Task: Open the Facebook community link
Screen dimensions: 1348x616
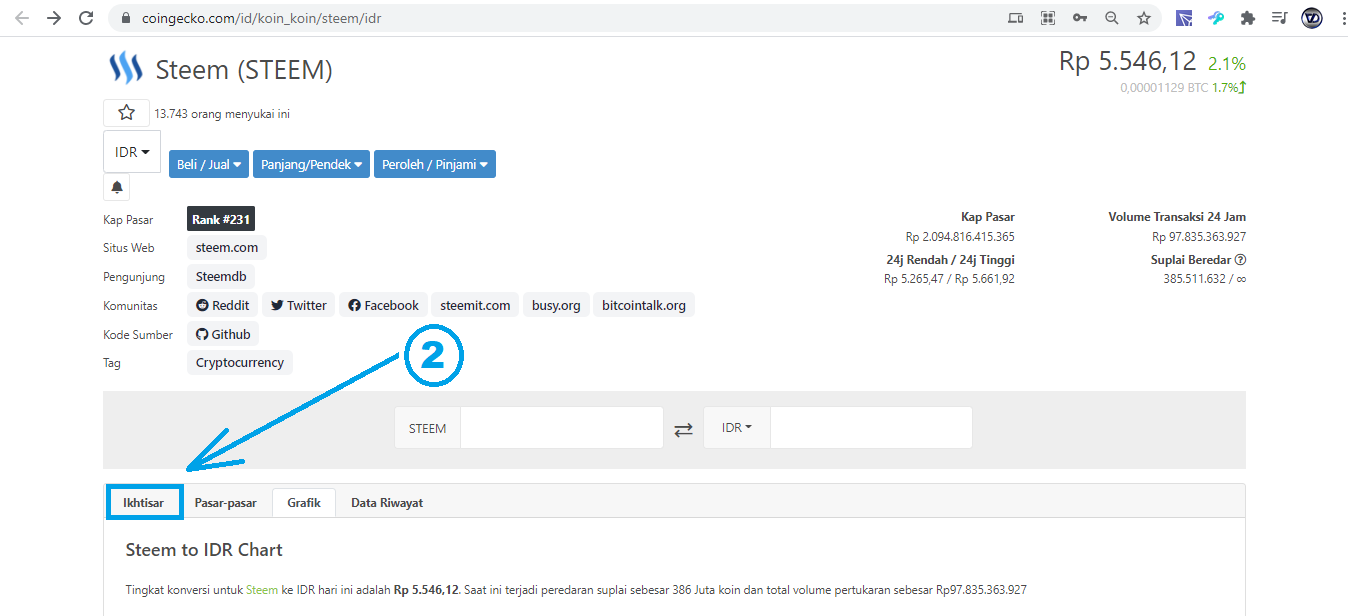Action: 383,305
